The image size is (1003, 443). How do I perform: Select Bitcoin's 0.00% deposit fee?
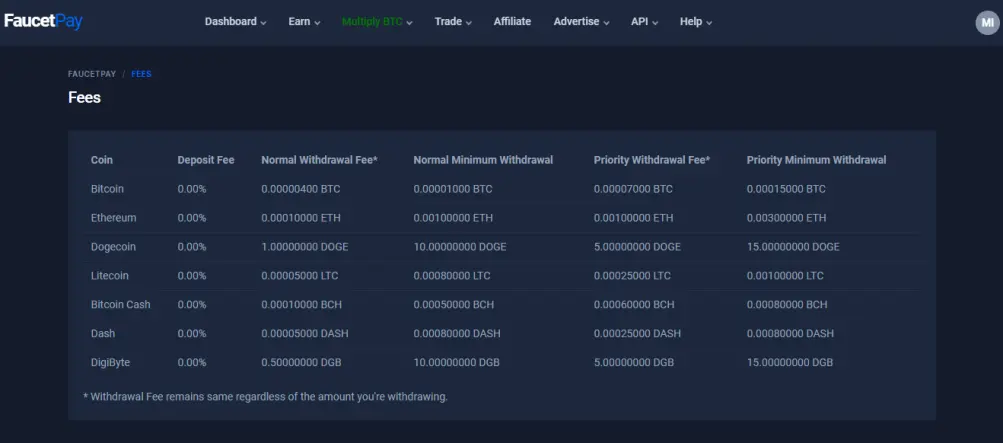click(x=192, y=189)
